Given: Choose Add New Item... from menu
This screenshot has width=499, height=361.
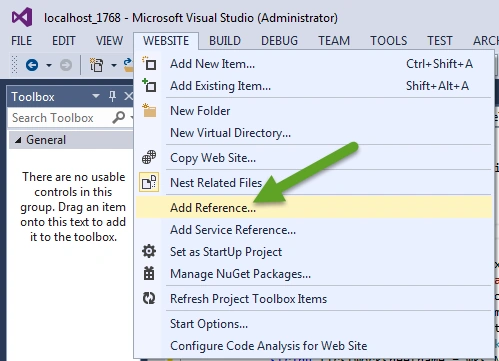Looking at the screenshot, I should coord(314,64).
